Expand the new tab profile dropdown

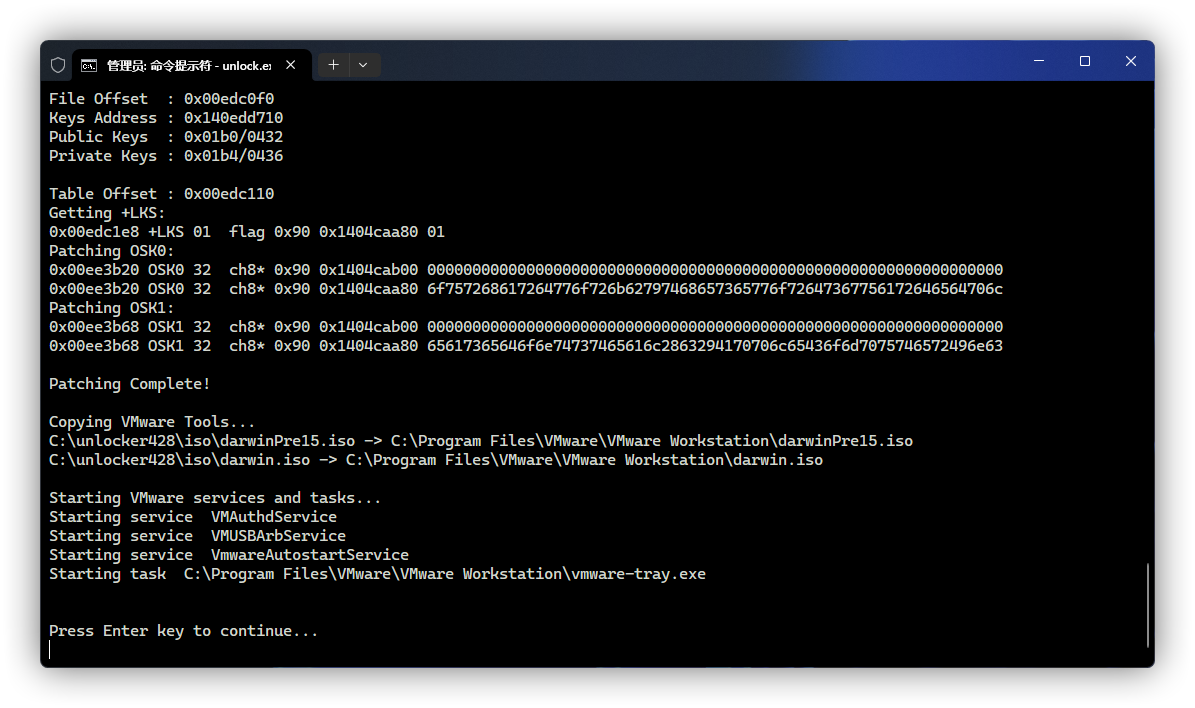click(364, 66)
